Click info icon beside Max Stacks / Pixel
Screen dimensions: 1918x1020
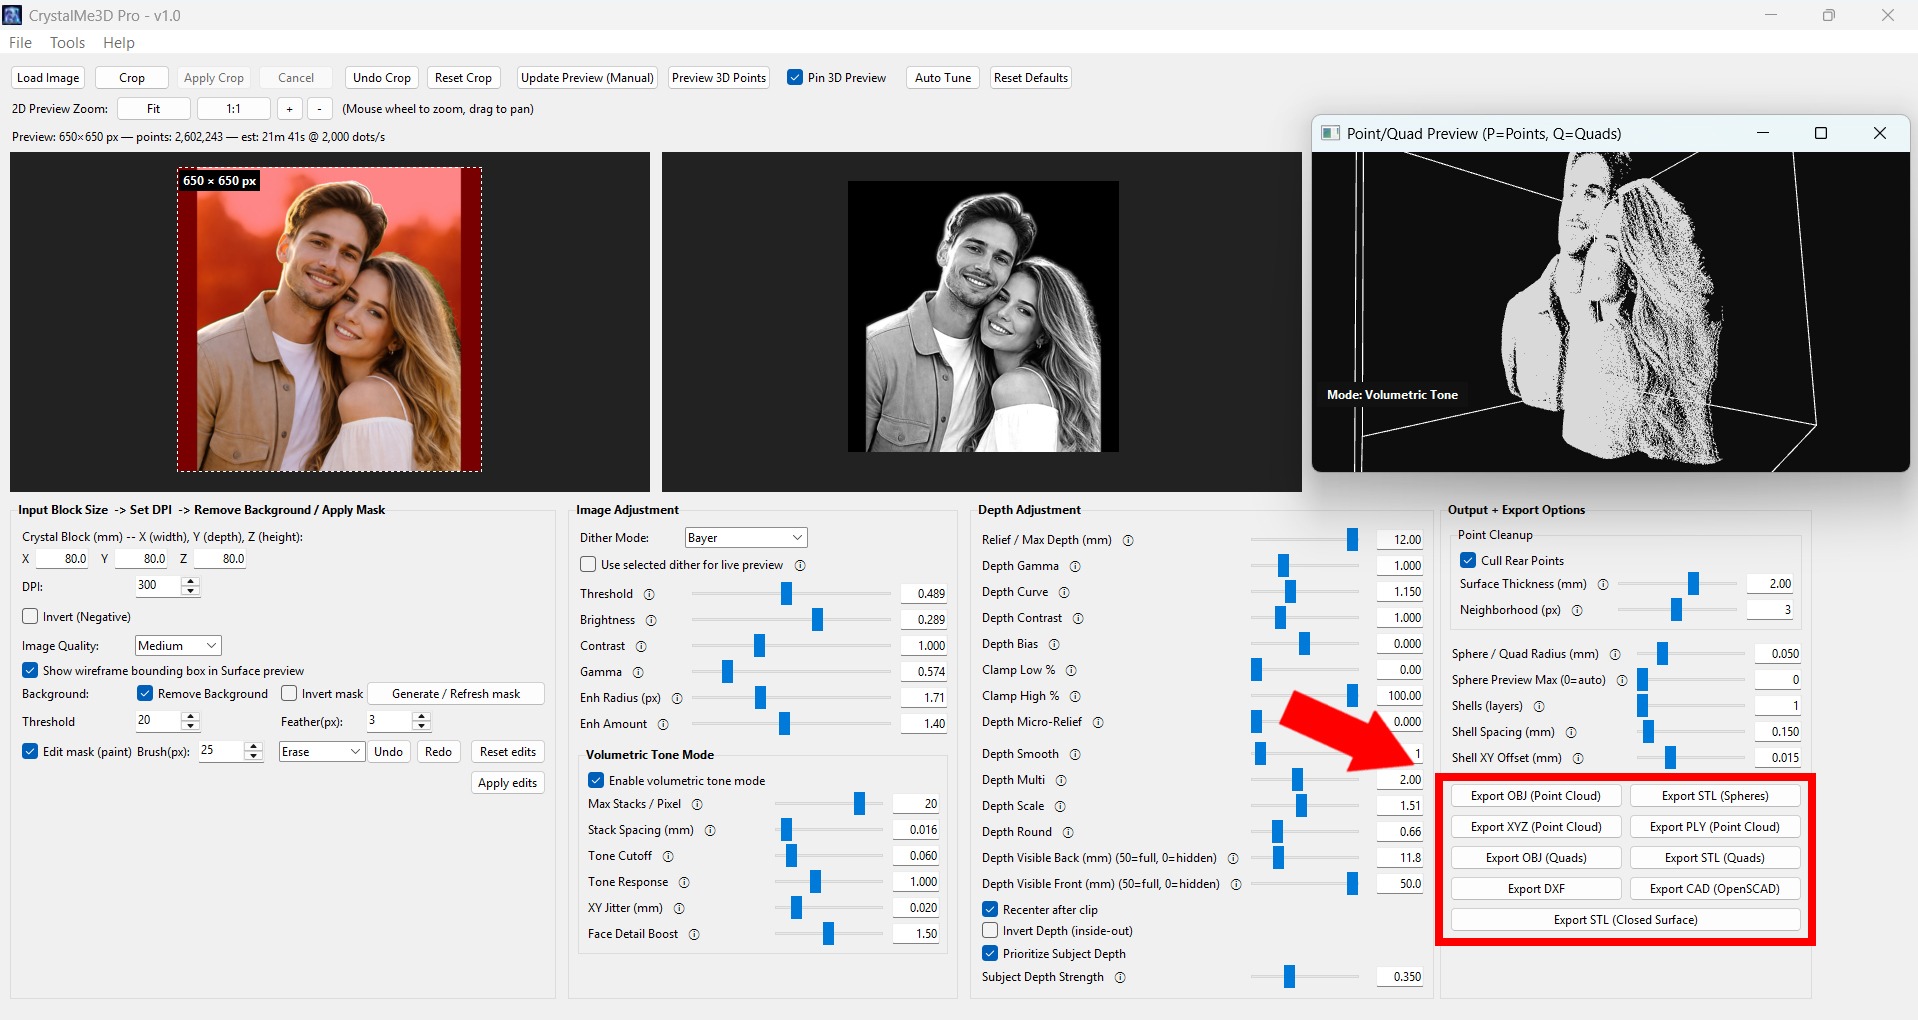point(697,805)
